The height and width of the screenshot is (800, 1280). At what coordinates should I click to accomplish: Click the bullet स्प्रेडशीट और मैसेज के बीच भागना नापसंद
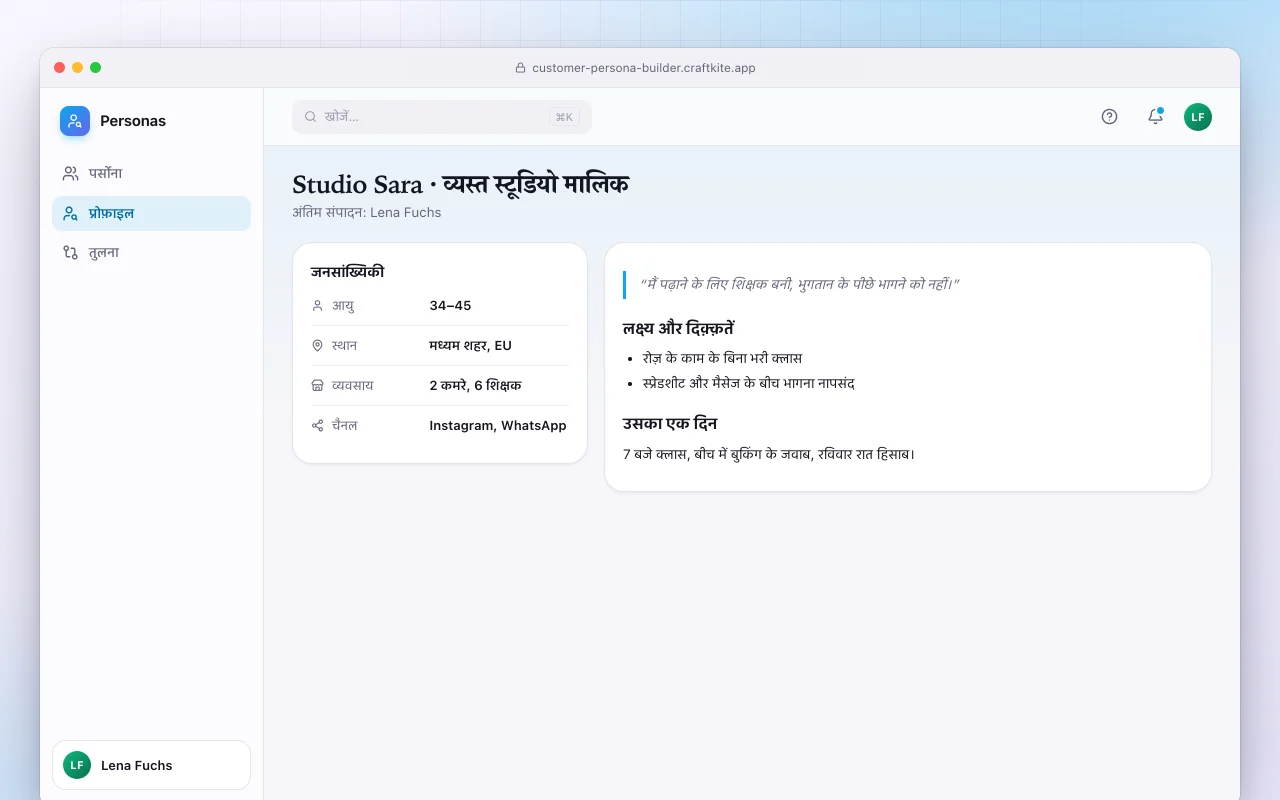(749, 383)
